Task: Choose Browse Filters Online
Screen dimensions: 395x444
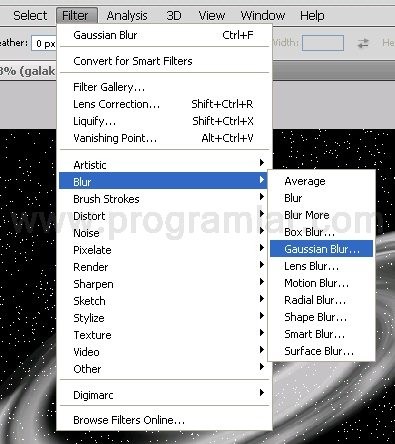Action: click(163, 420)
